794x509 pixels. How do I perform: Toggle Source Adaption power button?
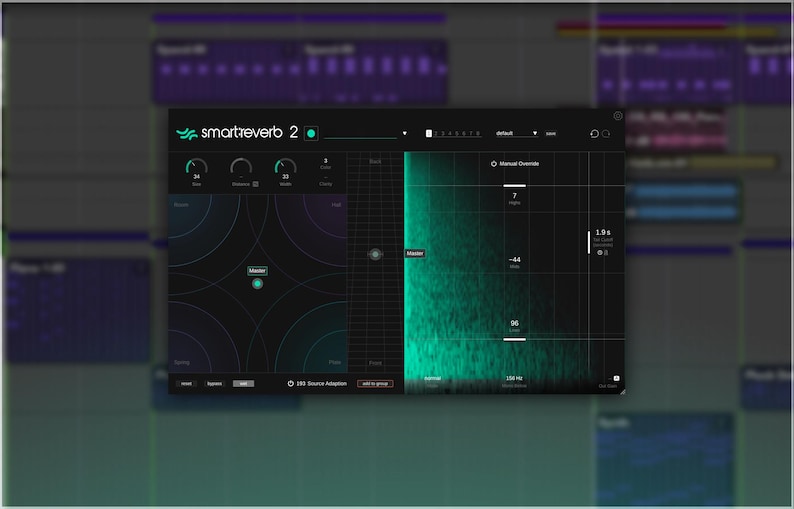pos(291,383)
